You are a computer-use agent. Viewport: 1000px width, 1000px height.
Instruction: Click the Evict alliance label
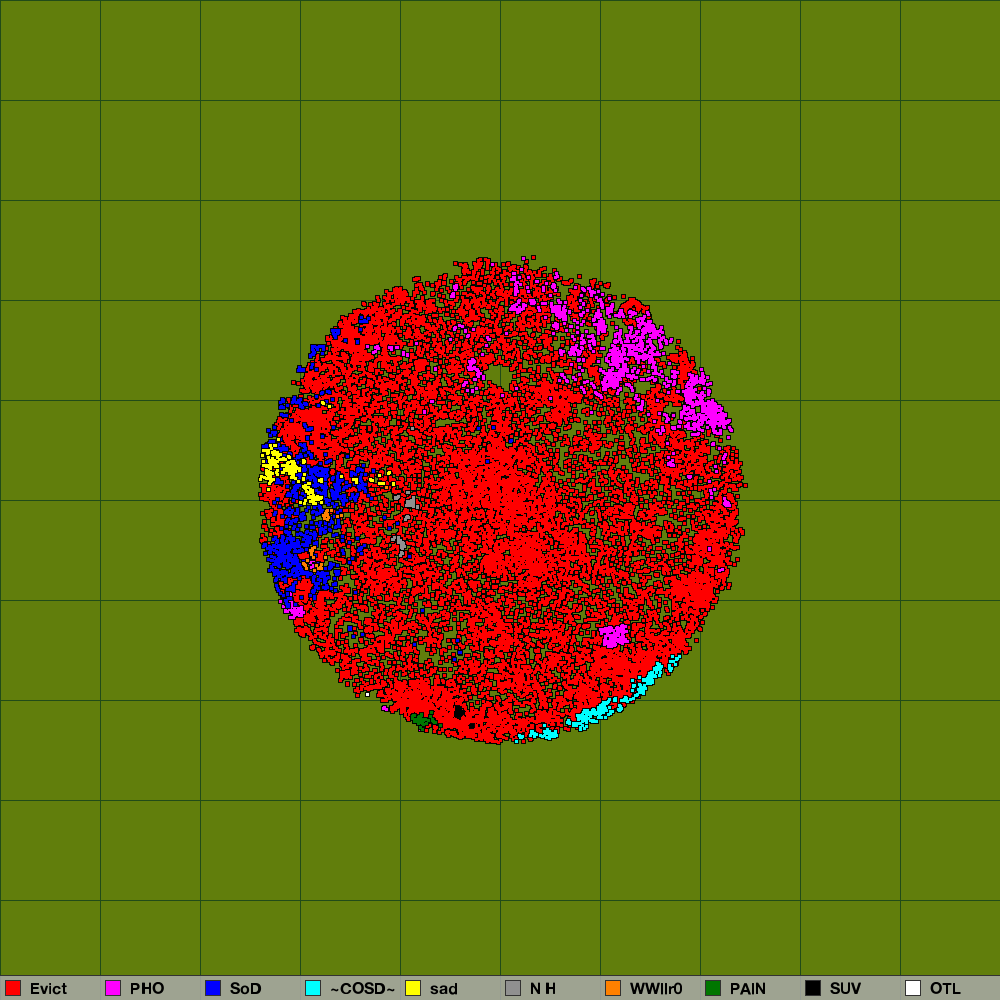[48, 989]
